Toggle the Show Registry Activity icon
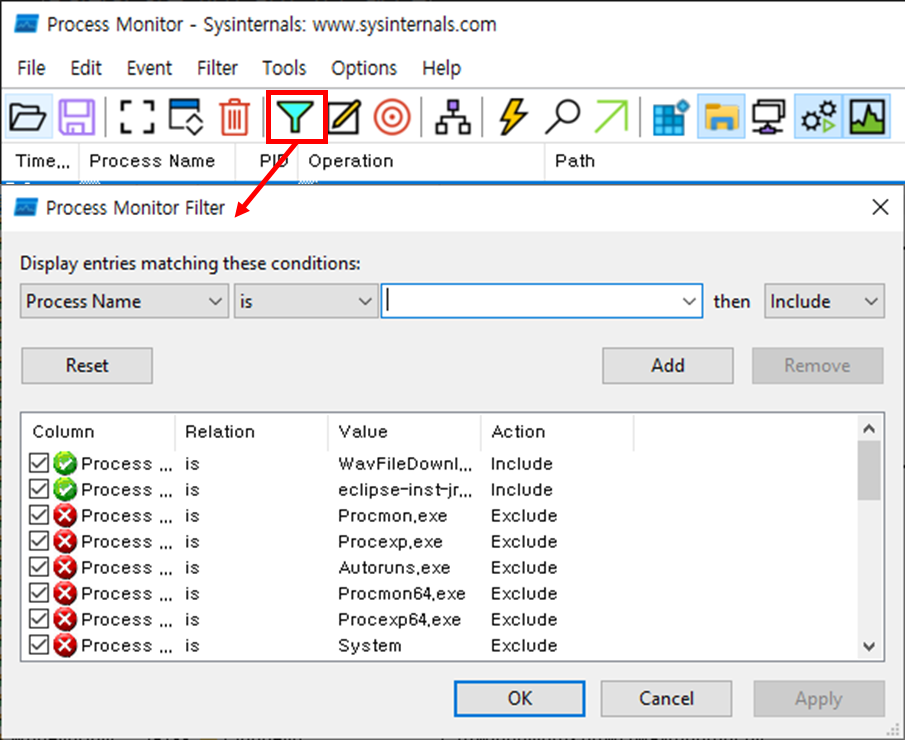Viewport: 905px width, 740px height. (x=671, y=117)
